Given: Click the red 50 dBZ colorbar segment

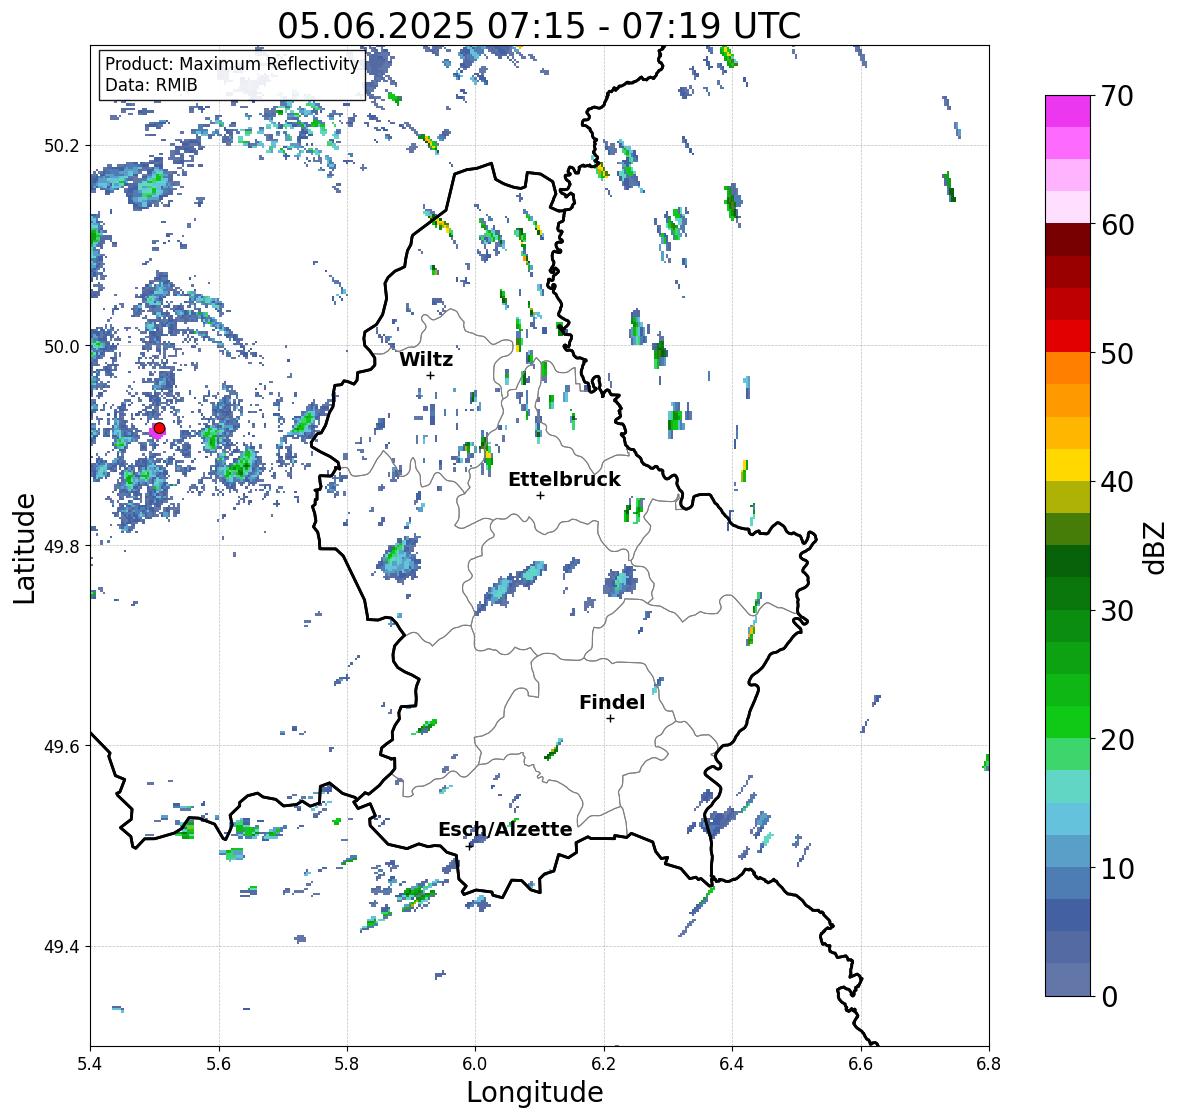Looking at the screenshot, I should (x=1068, y=336).
